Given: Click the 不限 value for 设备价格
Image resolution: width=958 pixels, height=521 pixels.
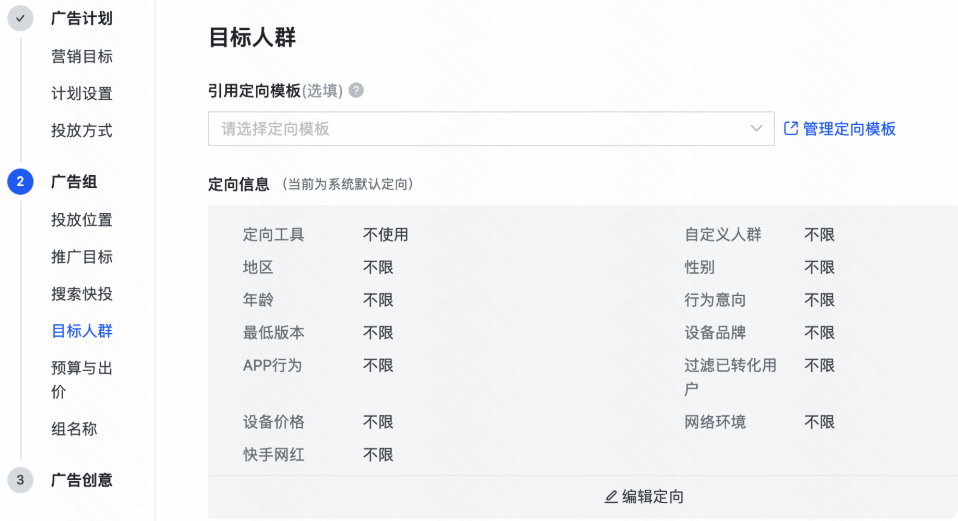Looking at the screenshot, I should click(x=378, y=422).
